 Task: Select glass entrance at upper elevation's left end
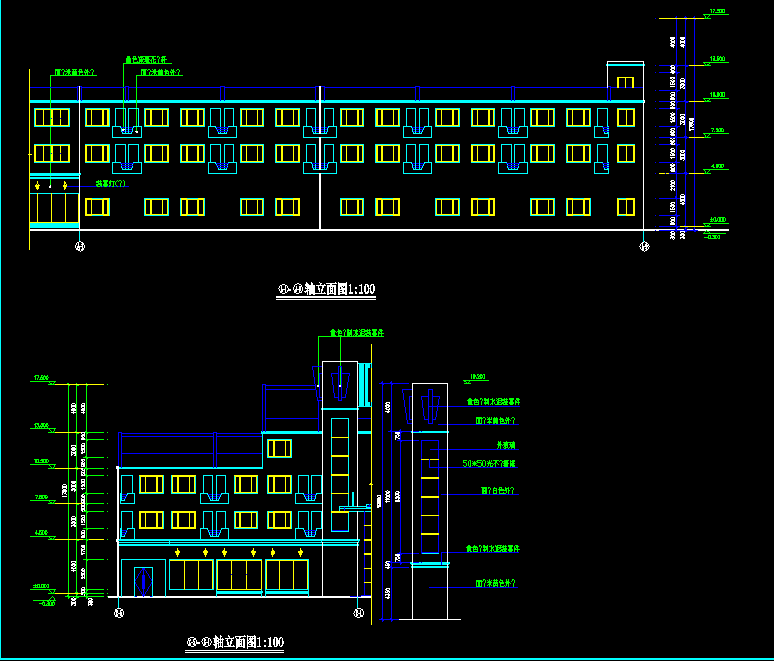(54, 206)
